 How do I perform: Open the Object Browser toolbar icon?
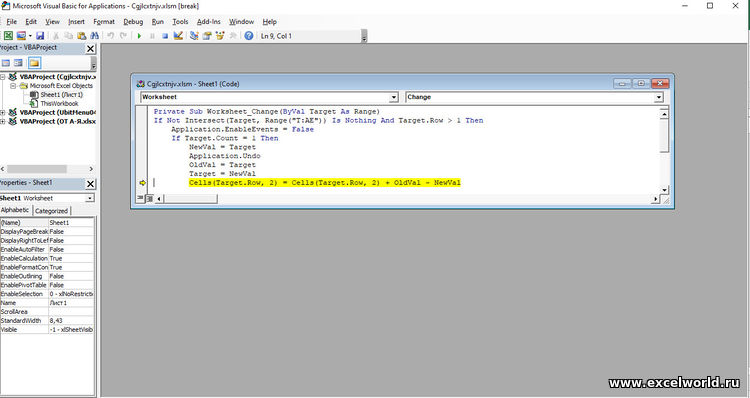pyautogui.click(x=220, y=36)
